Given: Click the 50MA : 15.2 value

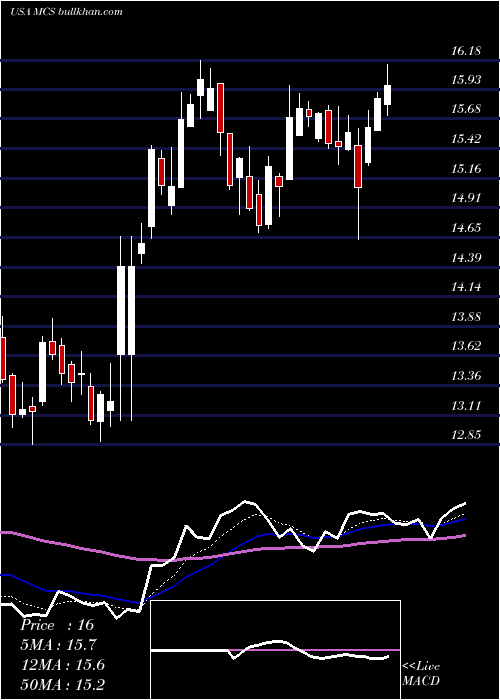Looking at the screenshot, I should click(x=62, y=684).
